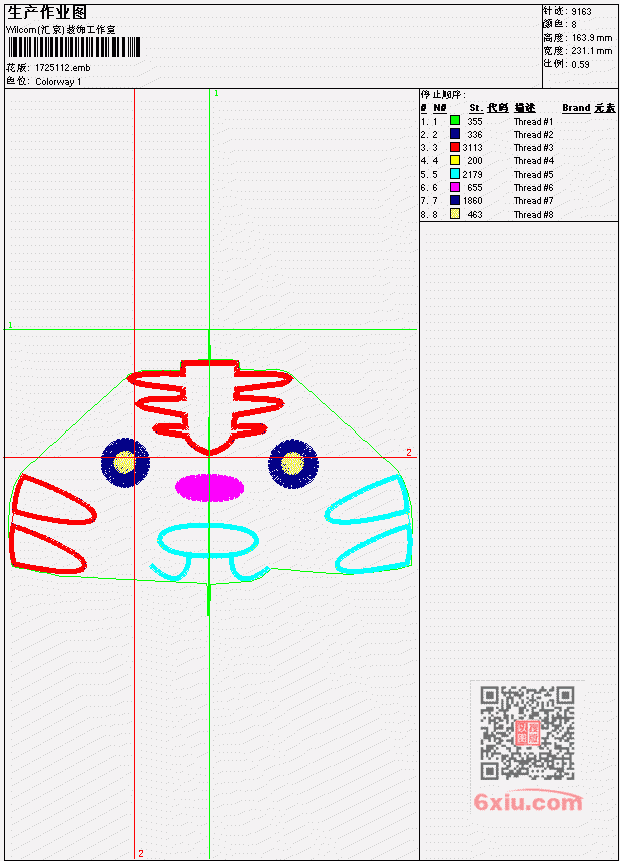Click the "Thread #7" description text
Screen dimensions: 620x861
pyautogui.click(x=534, y=201)
